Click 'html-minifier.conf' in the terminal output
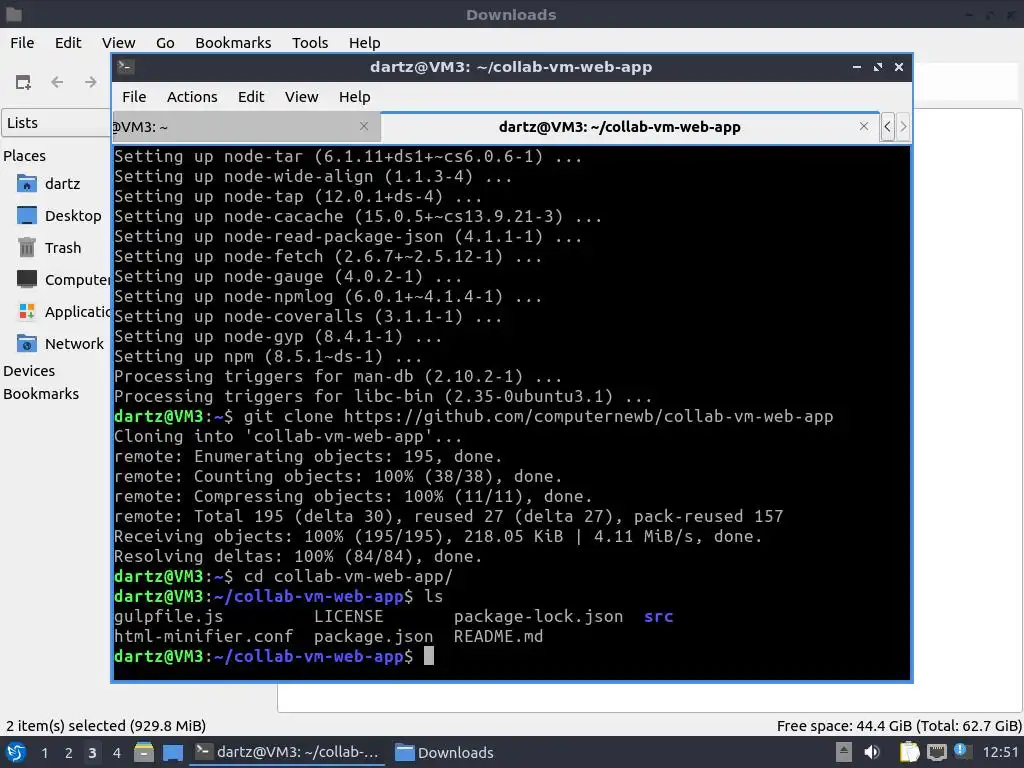The width and height of the screenshot is (1024, 768). pyautogui.click(x=204, y=637)
